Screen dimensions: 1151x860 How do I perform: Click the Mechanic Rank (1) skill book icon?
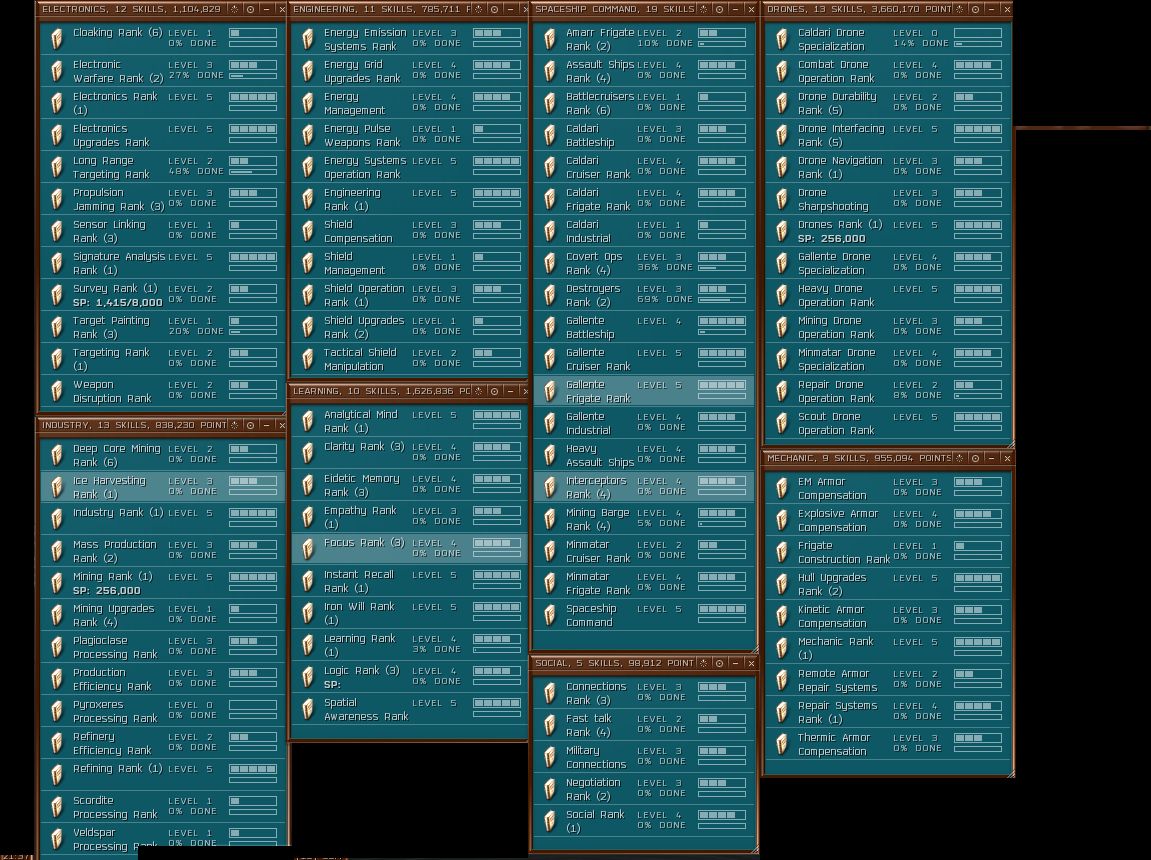click(783, 648)
